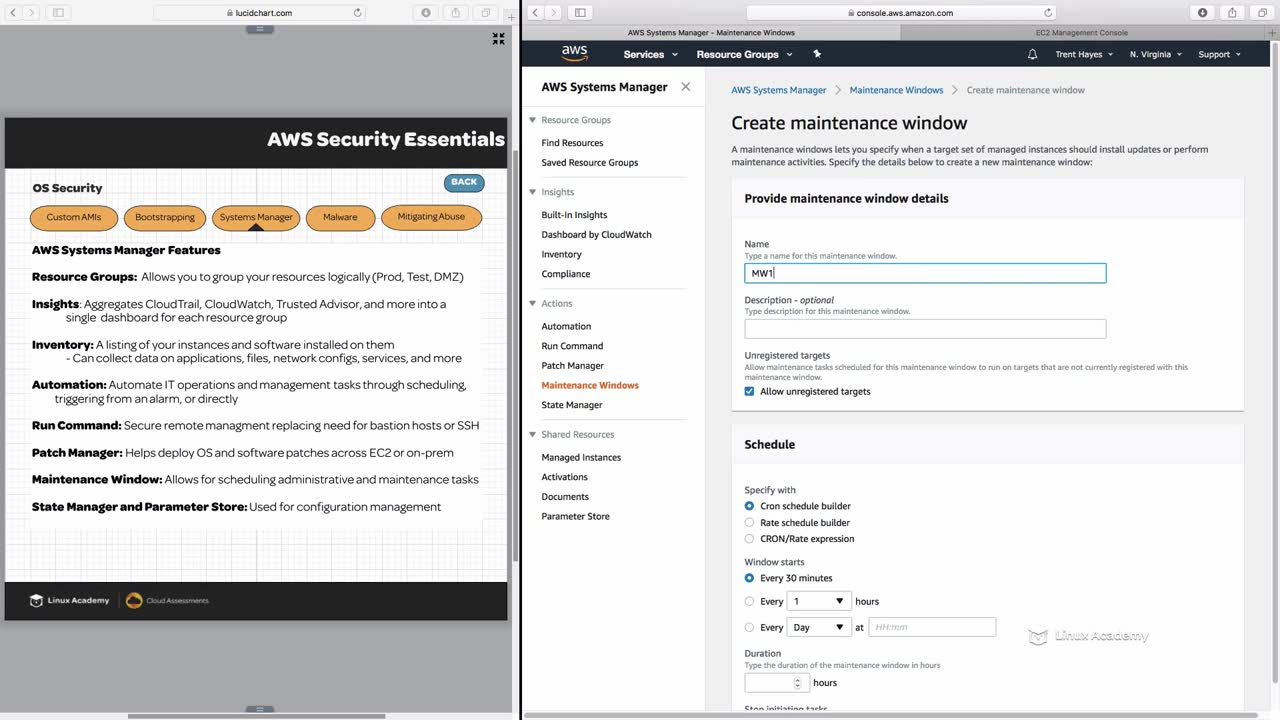Show the sidebar in the AWS console Safari window
The height and width of the screenshot is (720, 1280).
(x=580, y=13)
